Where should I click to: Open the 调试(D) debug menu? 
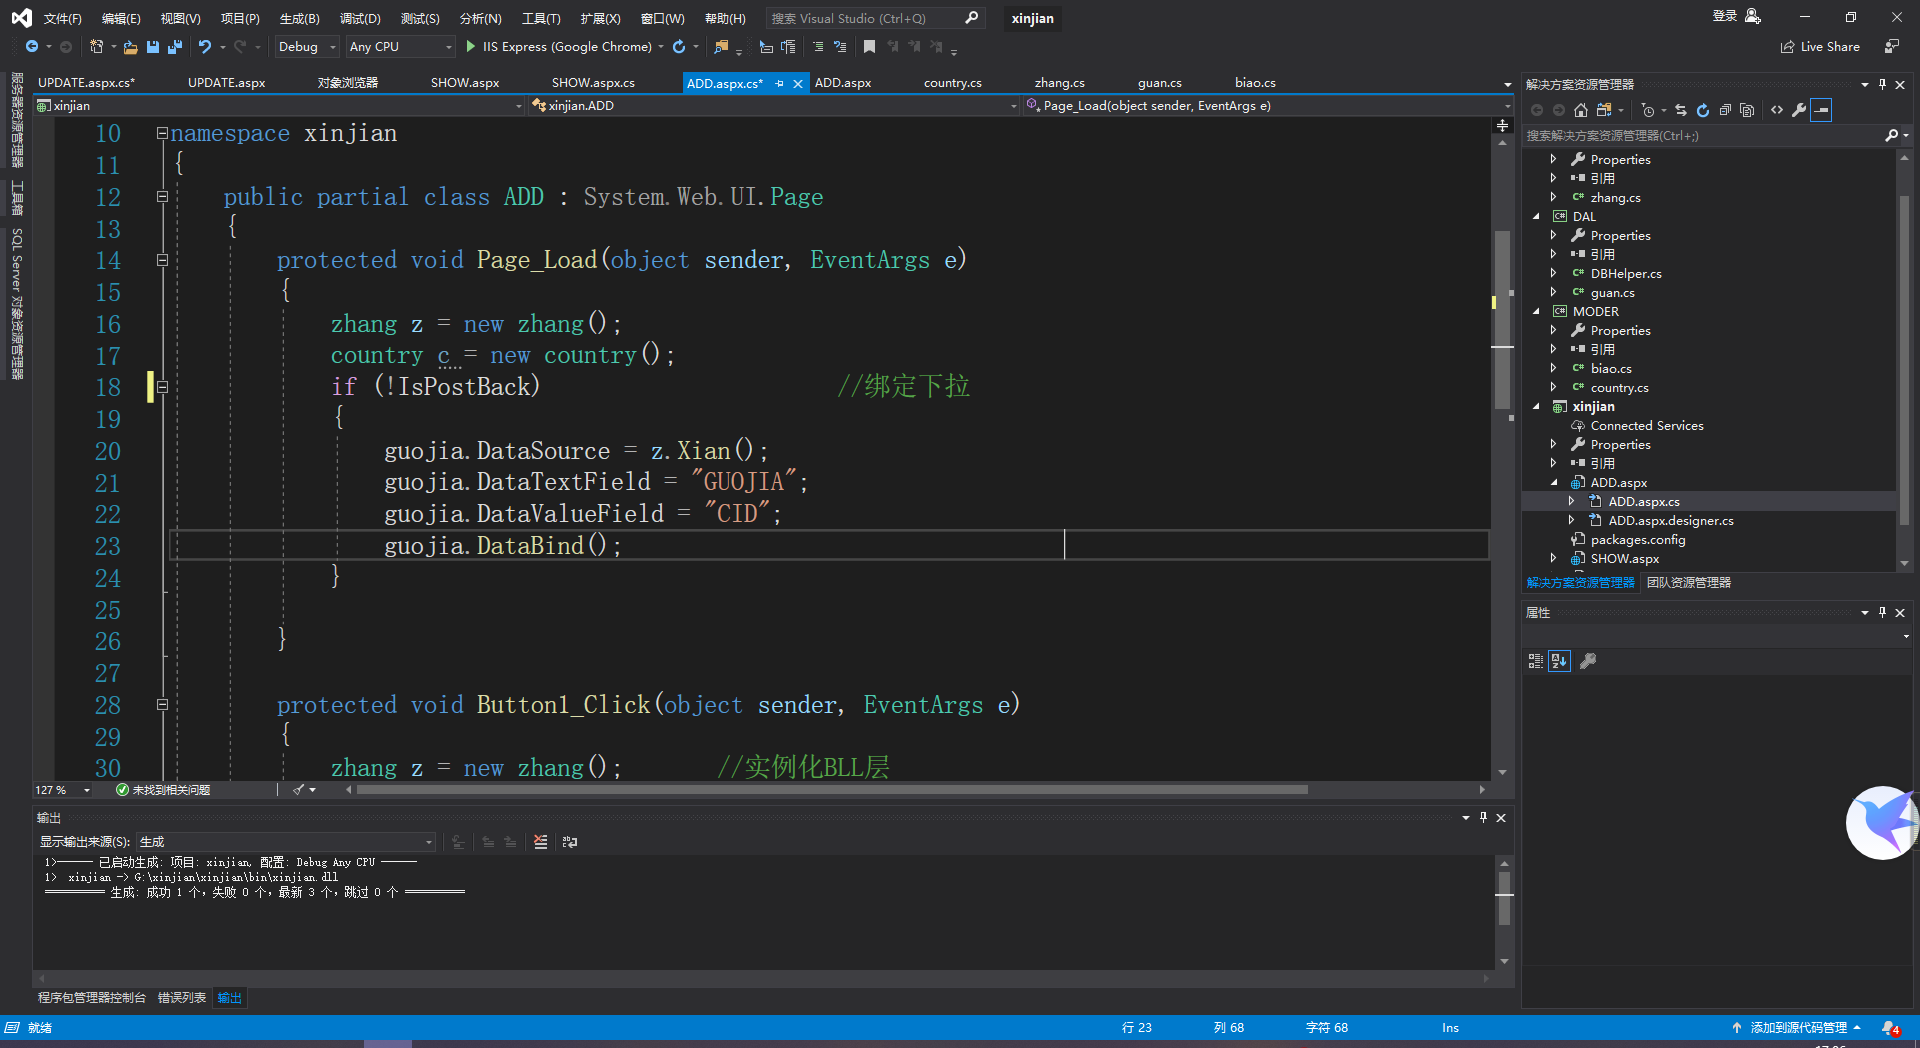tap(360, 19)
